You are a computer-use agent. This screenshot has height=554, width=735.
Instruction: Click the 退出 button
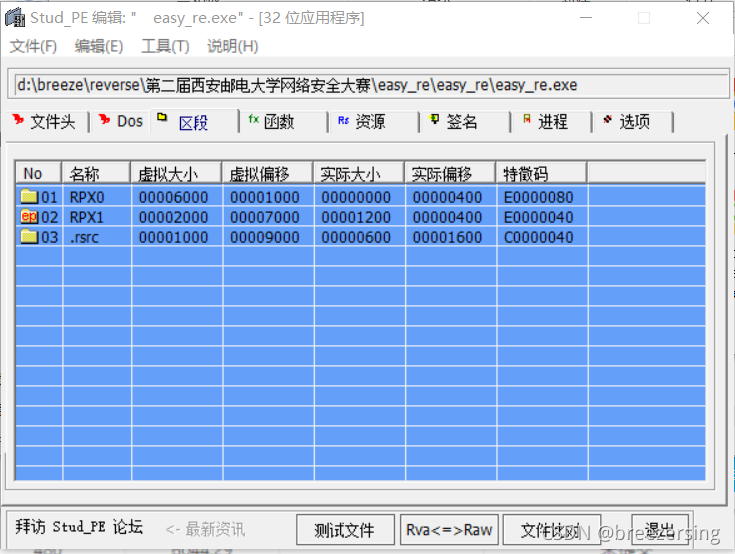coord(660,530)
